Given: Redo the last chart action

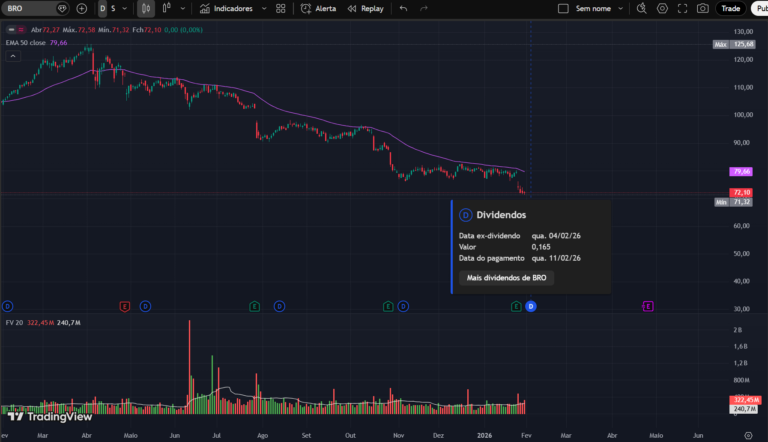Looking at the screenshot, I should pos(424,8).
